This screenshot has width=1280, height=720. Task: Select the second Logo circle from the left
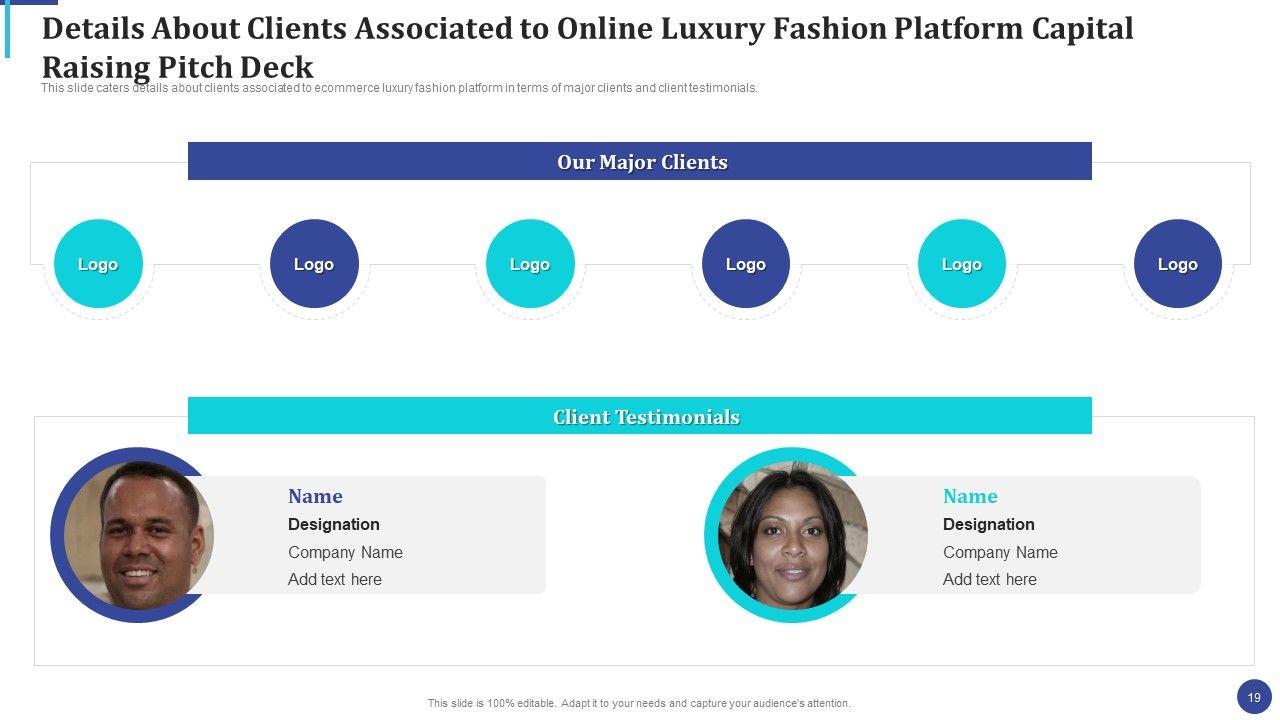[314, 264]
